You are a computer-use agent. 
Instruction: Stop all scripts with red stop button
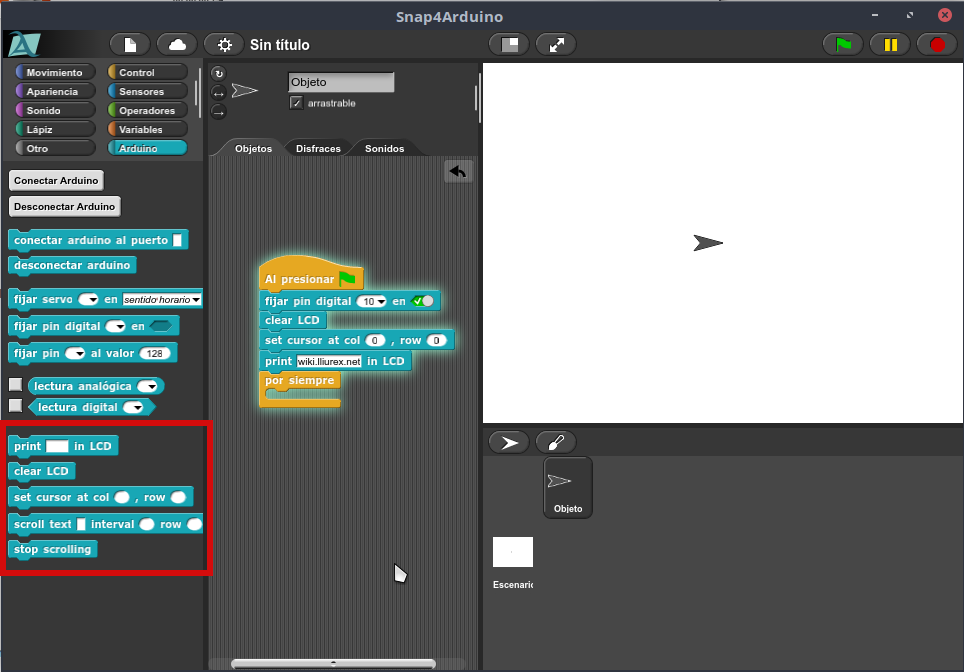tap(937, 44)
